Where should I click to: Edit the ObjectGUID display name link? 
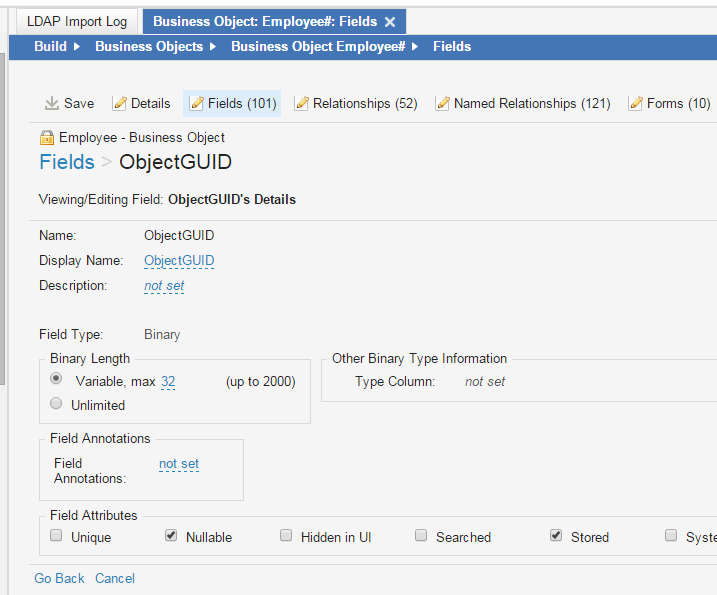(179, 261)
